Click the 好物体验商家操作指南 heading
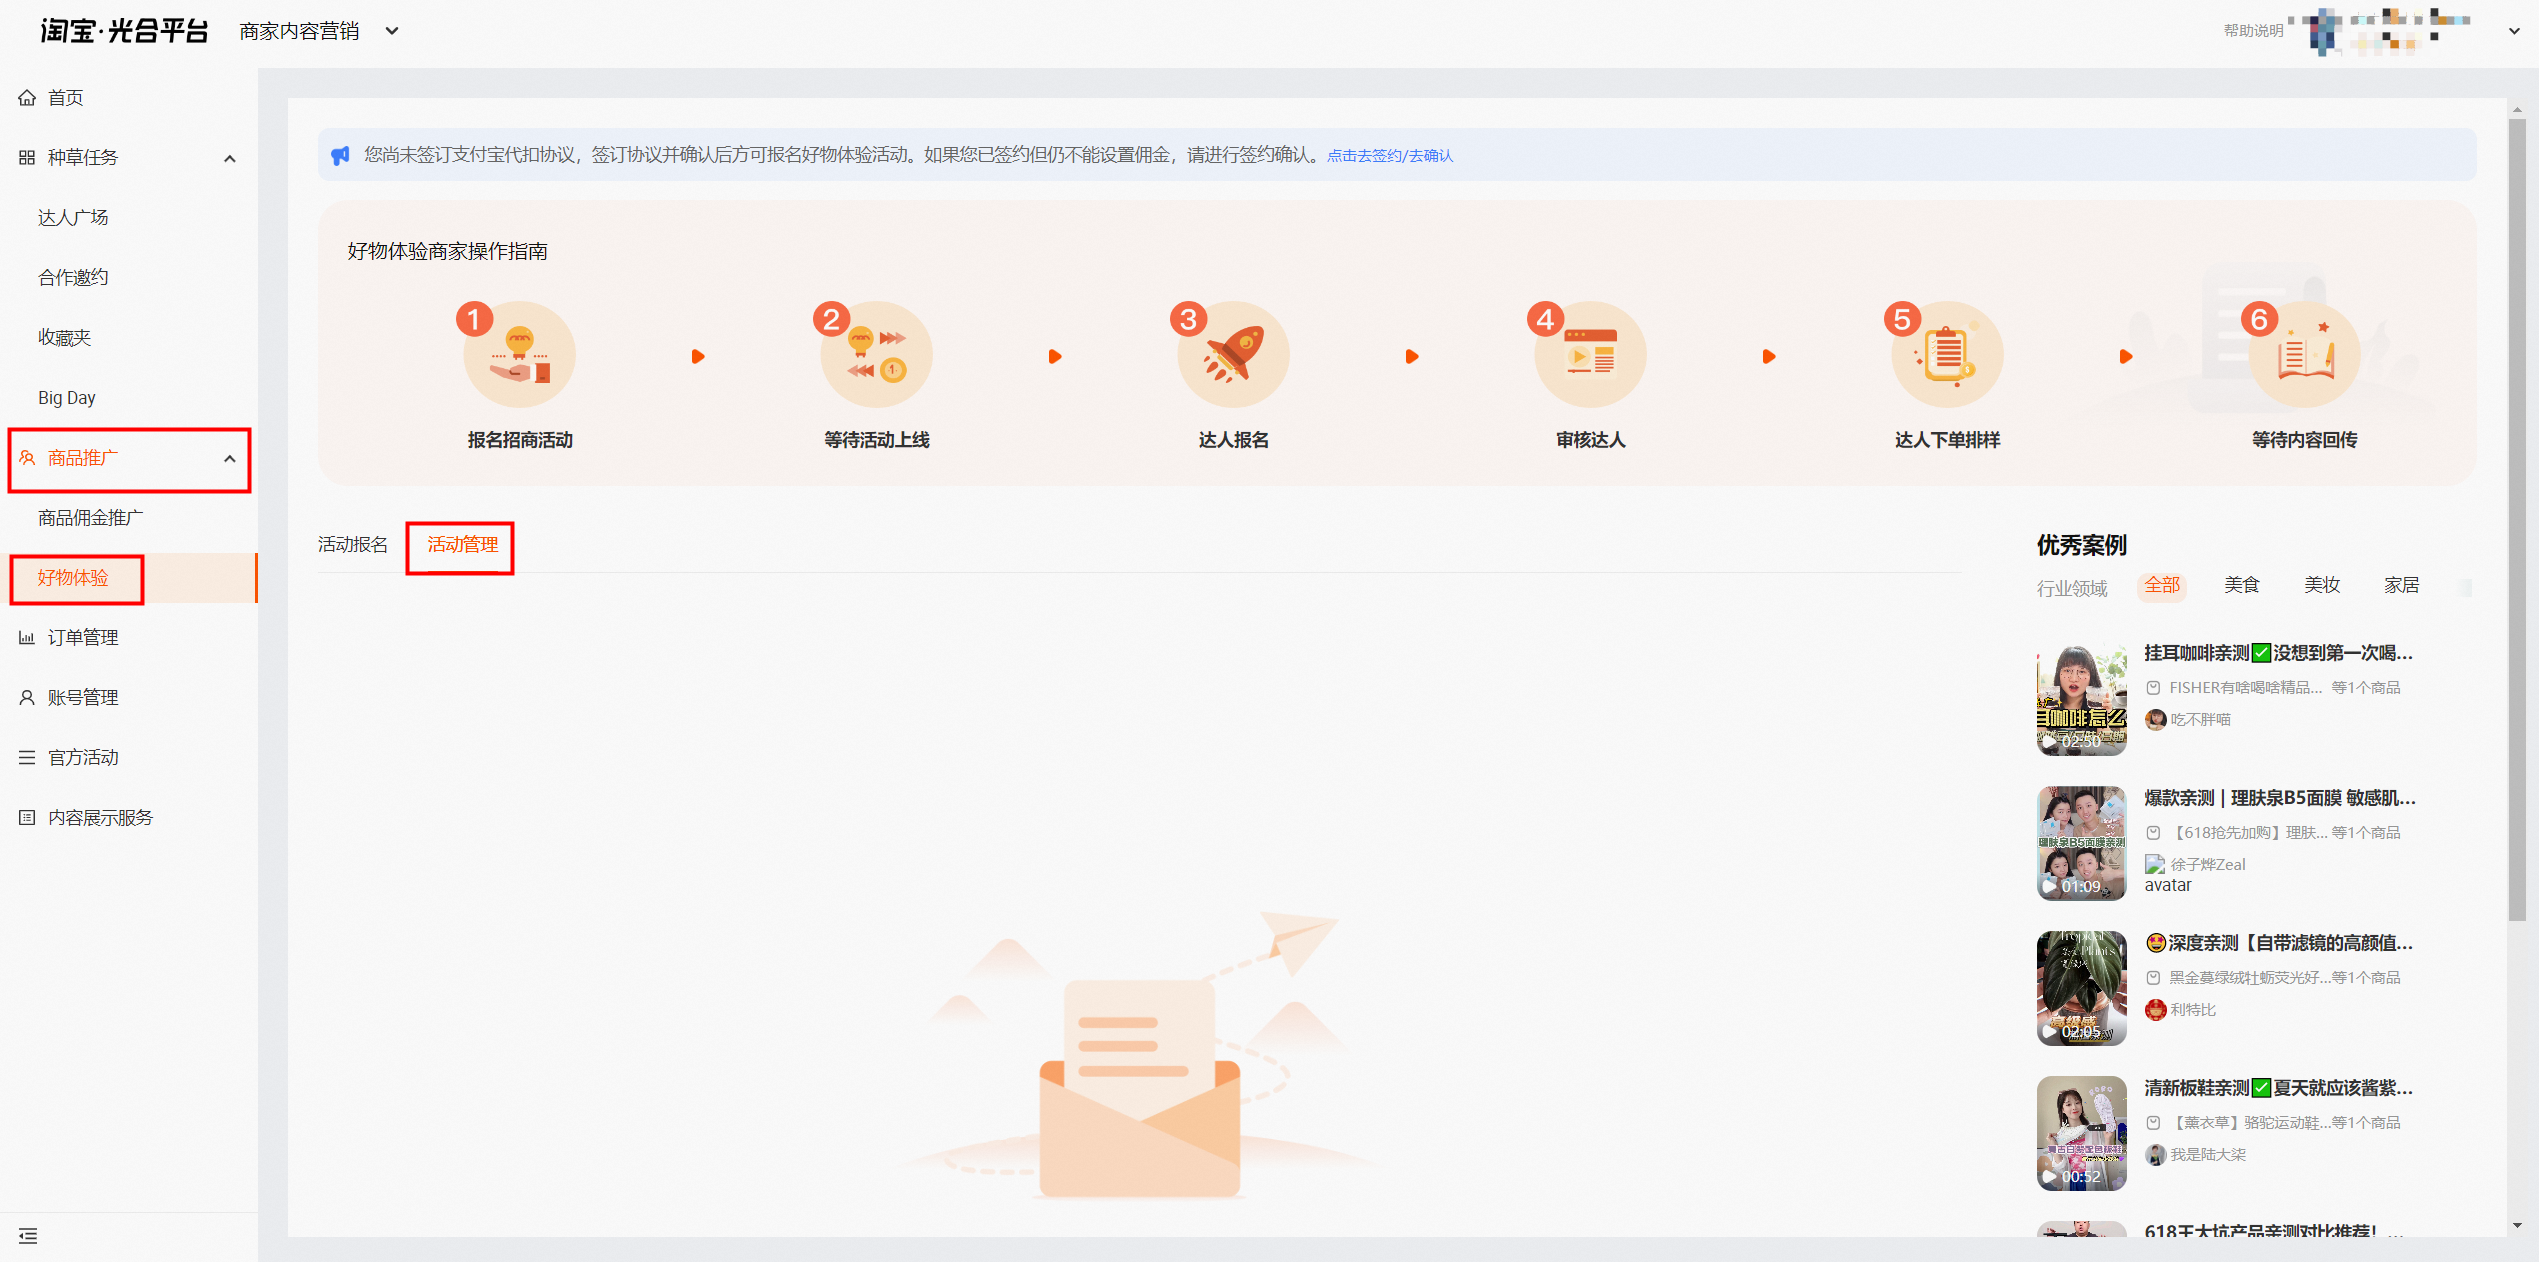The width and height of the screenshot is (2539, 1262). pyautogui.click(x=448, y=251)
